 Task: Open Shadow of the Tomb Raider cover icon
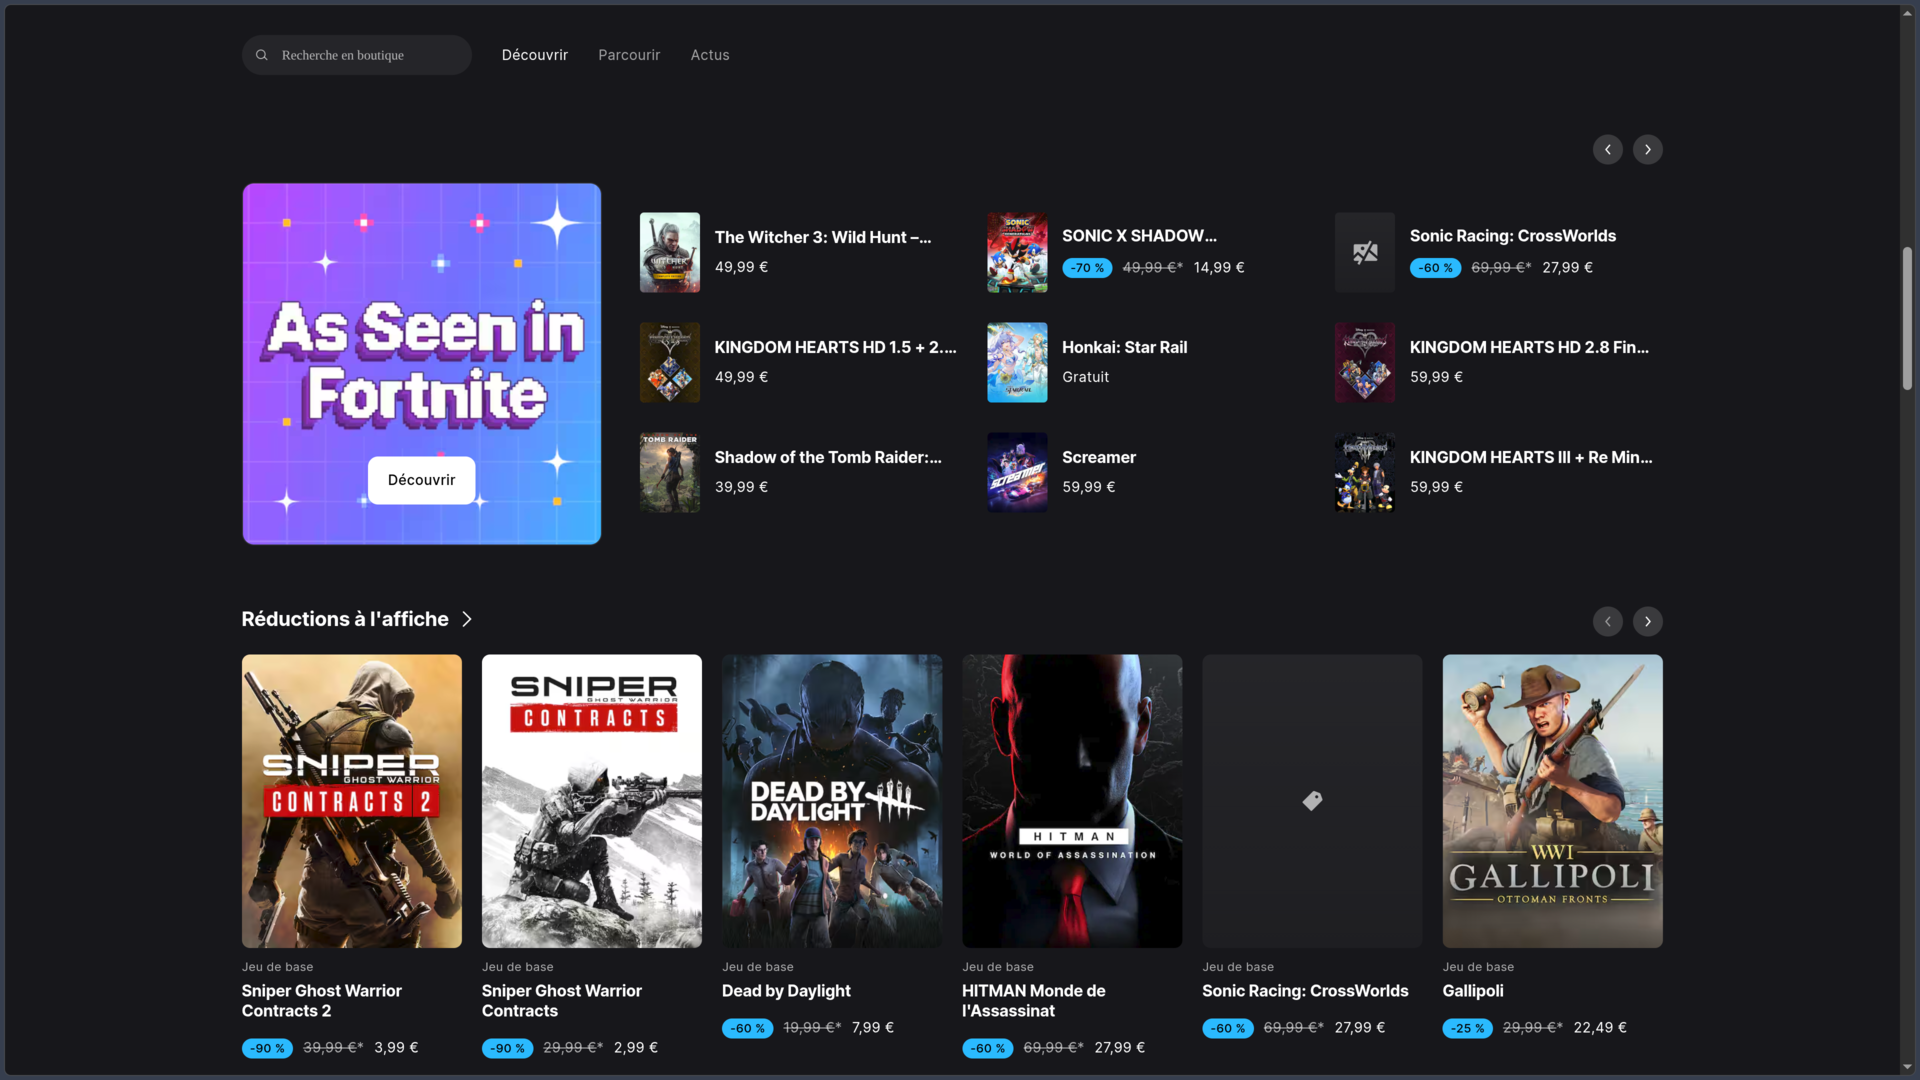click(670, 472)
